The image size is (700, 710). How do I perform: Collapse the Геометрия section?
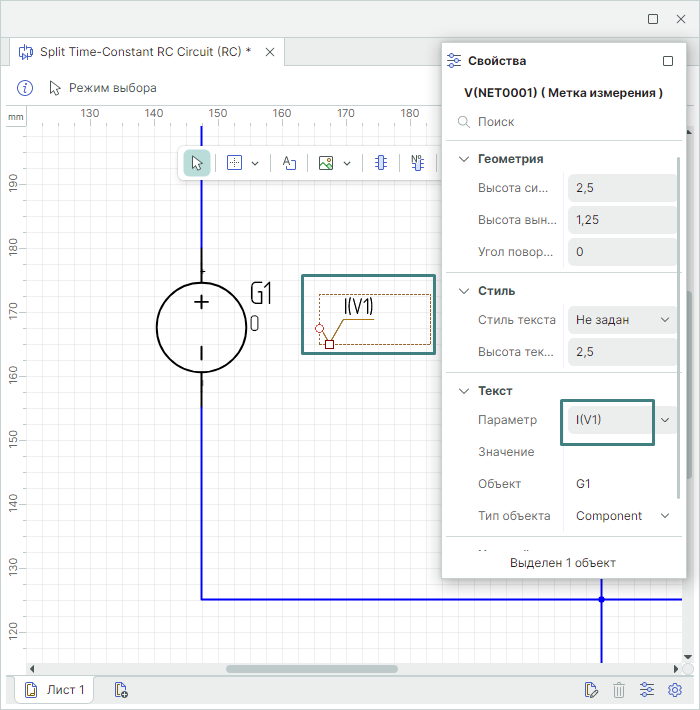[463, 158]
